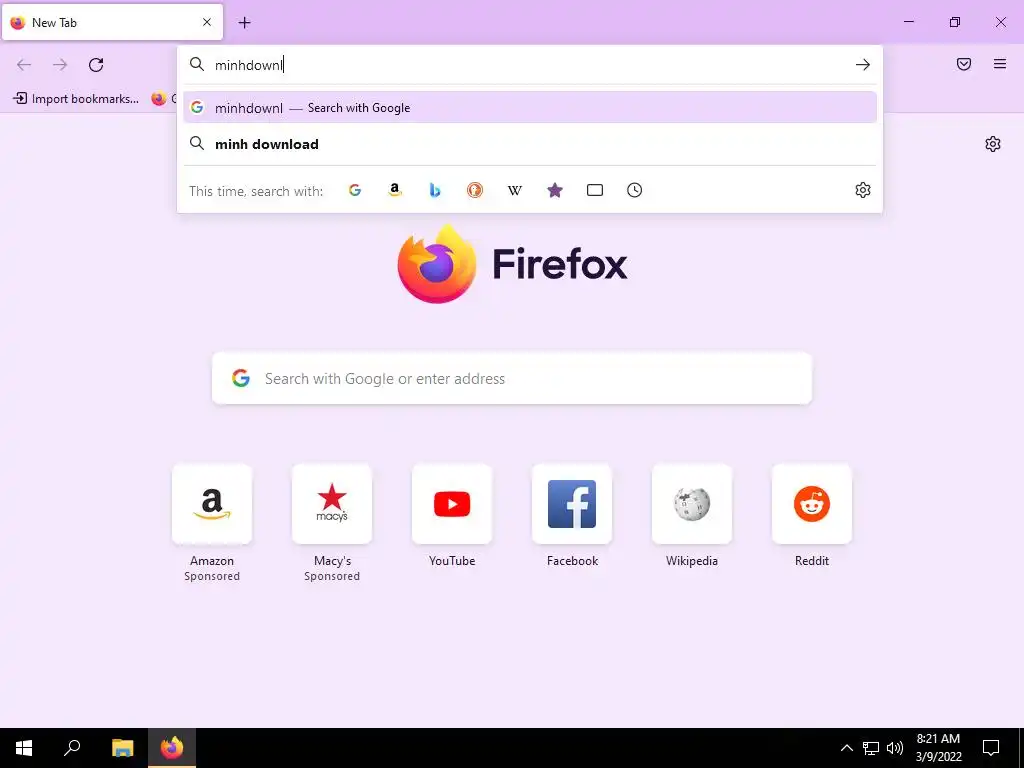Viewport: 1024px width, 768px height.
Task: Open the YouTube shortcut tile
Action: click(x=452, y=504)
